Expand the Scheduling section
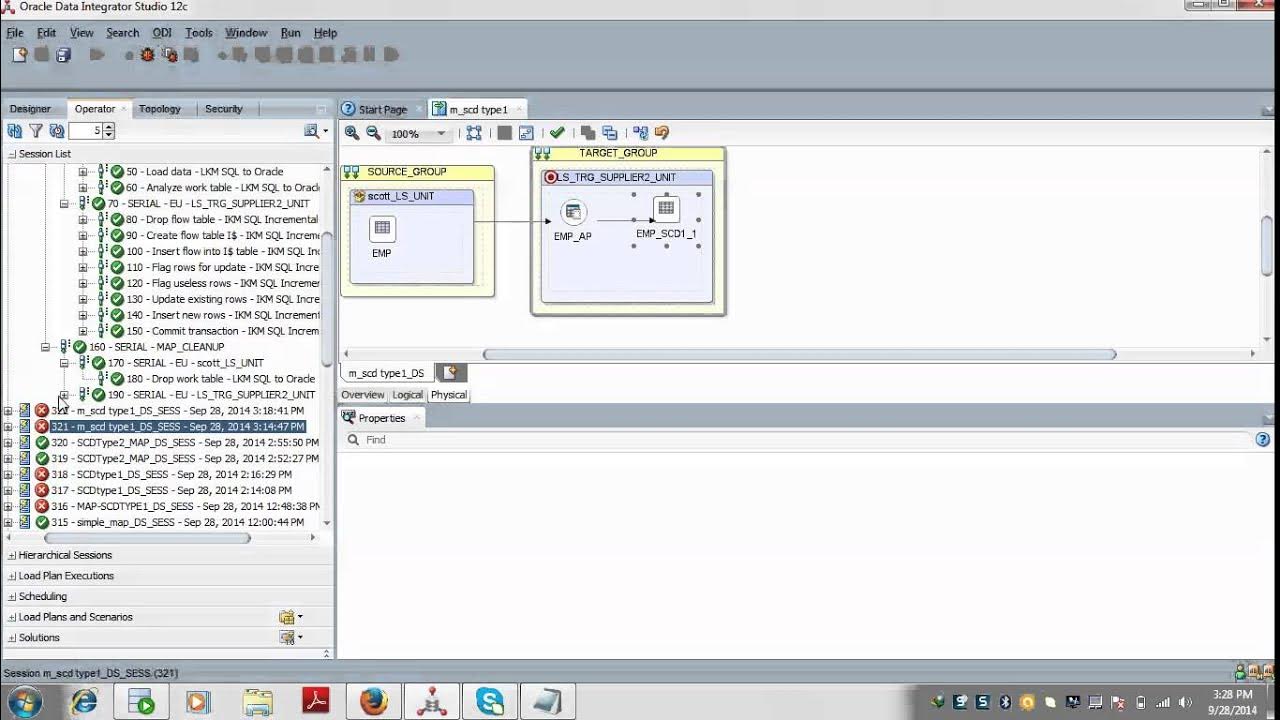 pos(12,596)
